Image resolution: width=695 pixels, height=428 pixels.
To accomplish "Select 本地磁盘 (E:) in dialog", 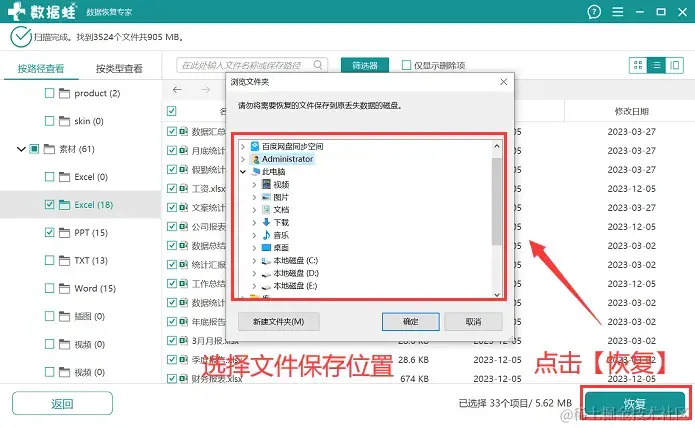I will [x=296, y=286].
